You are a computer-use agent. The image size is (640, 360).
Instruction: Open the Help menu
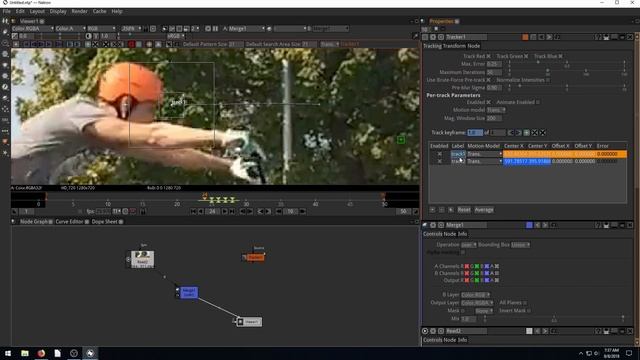117,11
